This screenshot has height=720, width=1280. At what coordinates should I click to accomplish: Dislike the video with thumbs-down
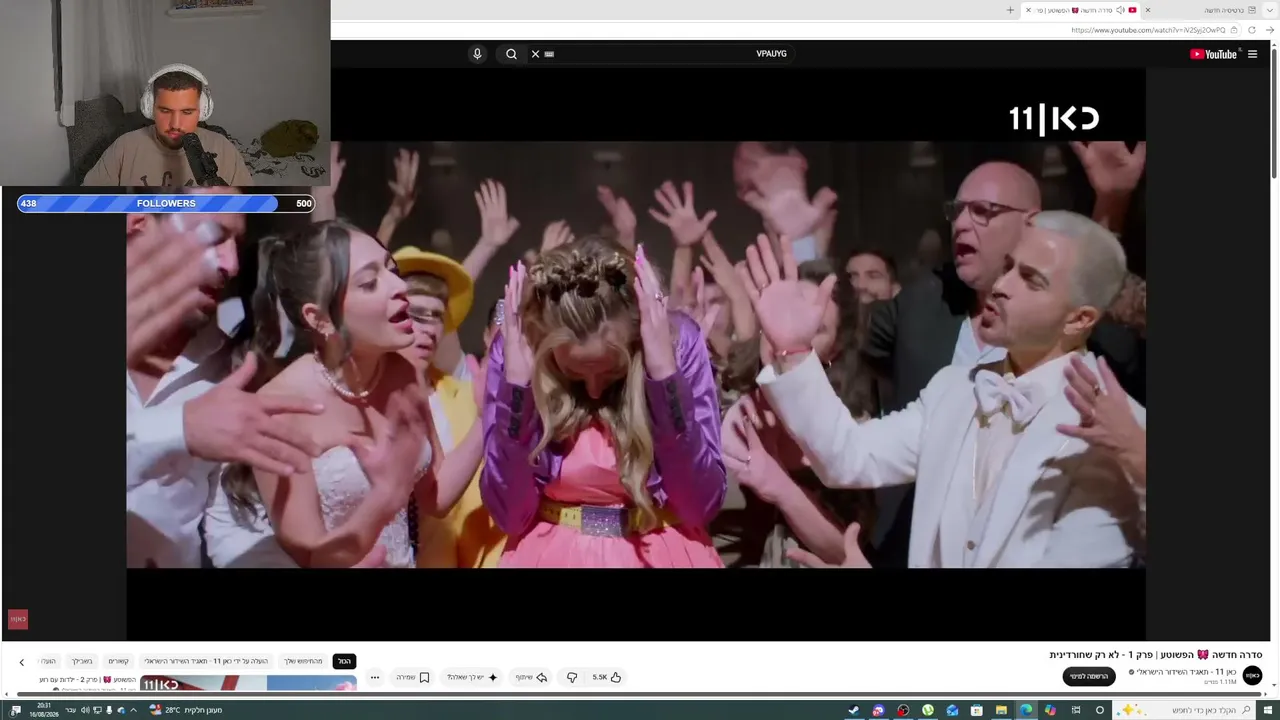coord(572,677)
